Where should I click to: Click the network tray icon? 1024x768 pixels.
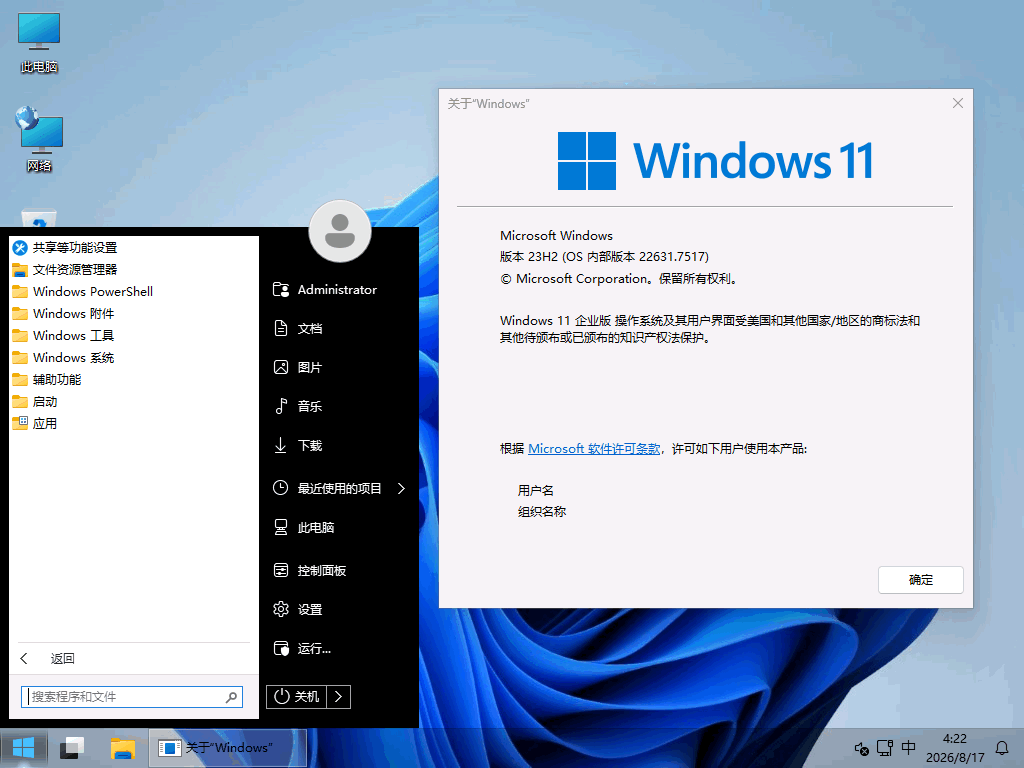coord(885,748)
